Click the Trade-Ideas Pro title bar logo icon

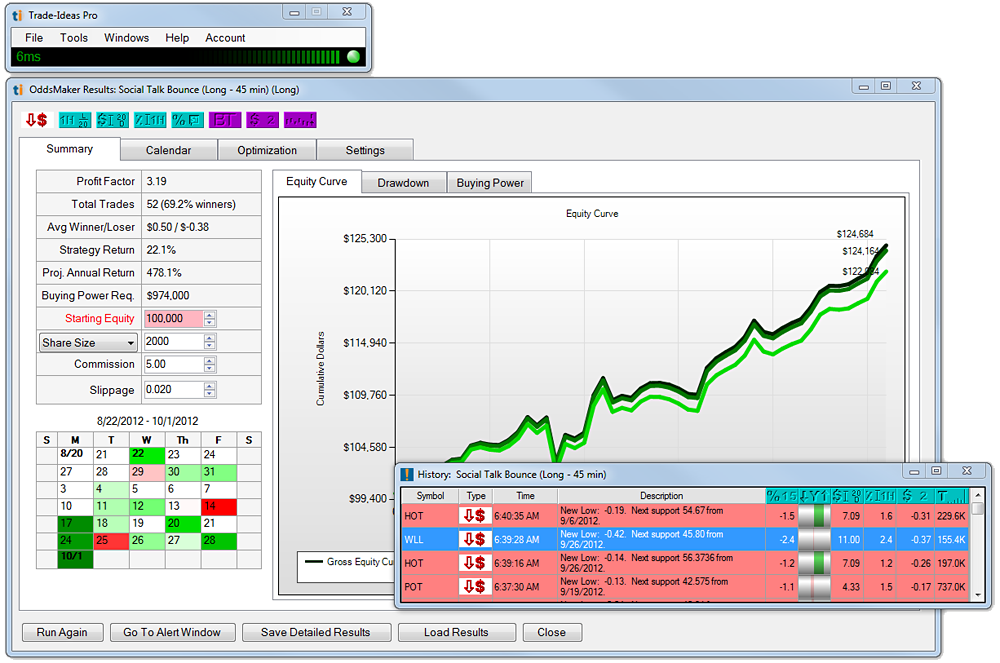17,15
